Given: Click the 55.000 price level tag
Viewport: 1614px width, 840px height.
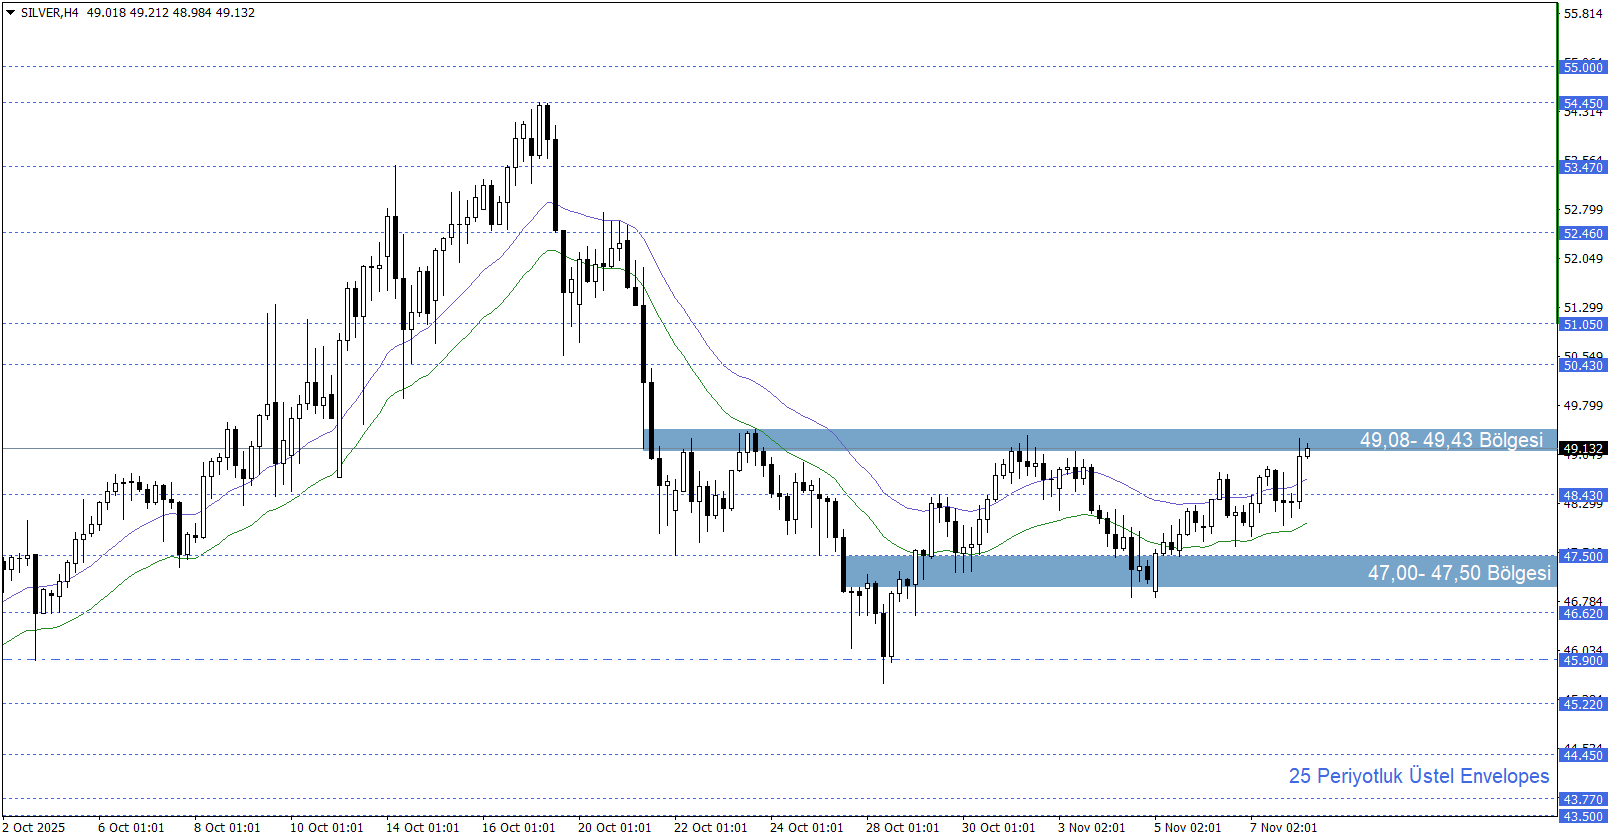Looking at the screenshot, I should (x=1583, y=67).
